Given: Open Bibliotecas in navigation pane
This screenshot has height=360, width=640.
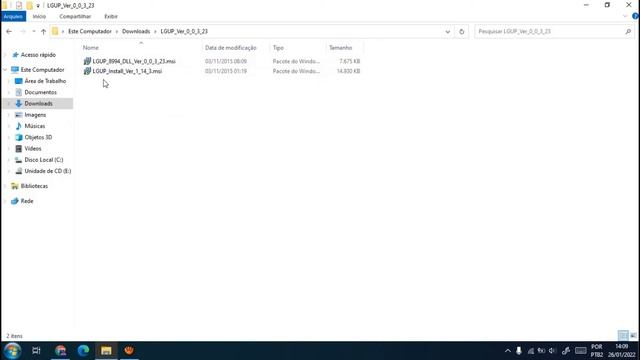Looking at the screenshot, I should point(34,186).
